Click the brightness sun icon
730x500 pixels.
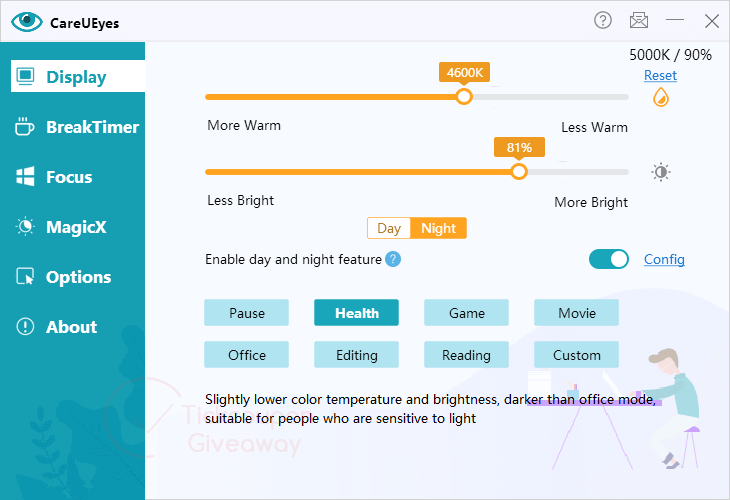[x=661, y=172]
